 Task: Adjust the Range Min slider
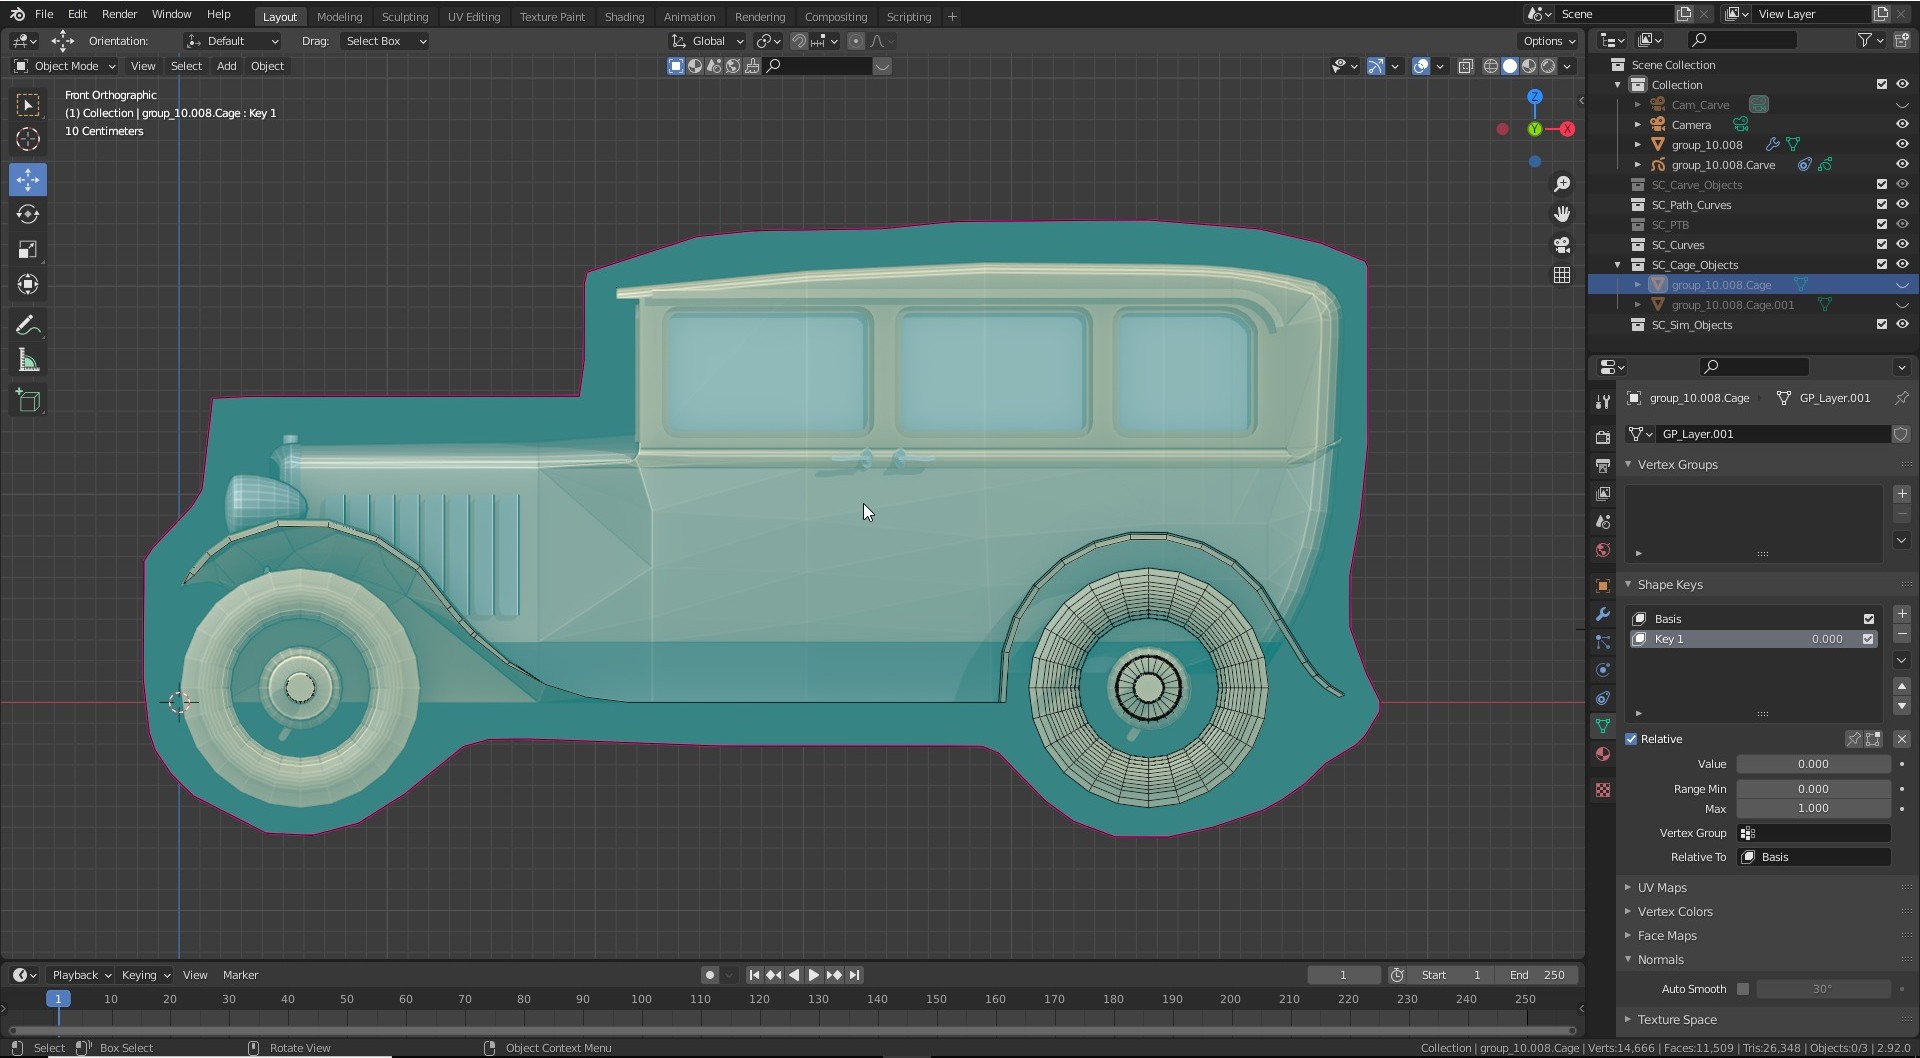(x=1814, y=789)
